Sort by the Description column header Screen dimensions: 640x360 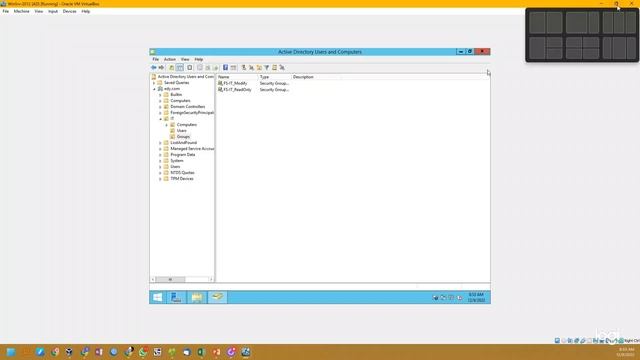[315, 77]
